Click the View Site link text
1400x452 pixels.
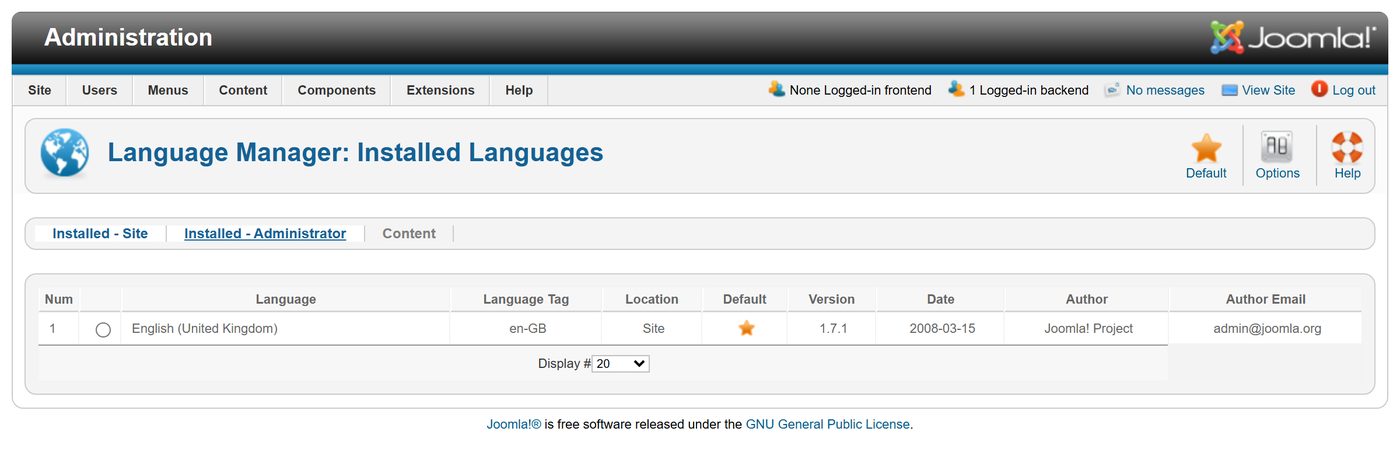(1268, 90)
